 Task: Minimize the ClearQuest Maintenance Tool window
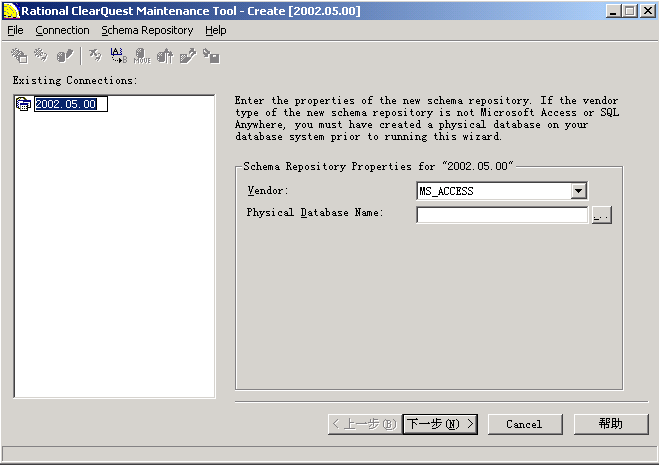(614, 11)
